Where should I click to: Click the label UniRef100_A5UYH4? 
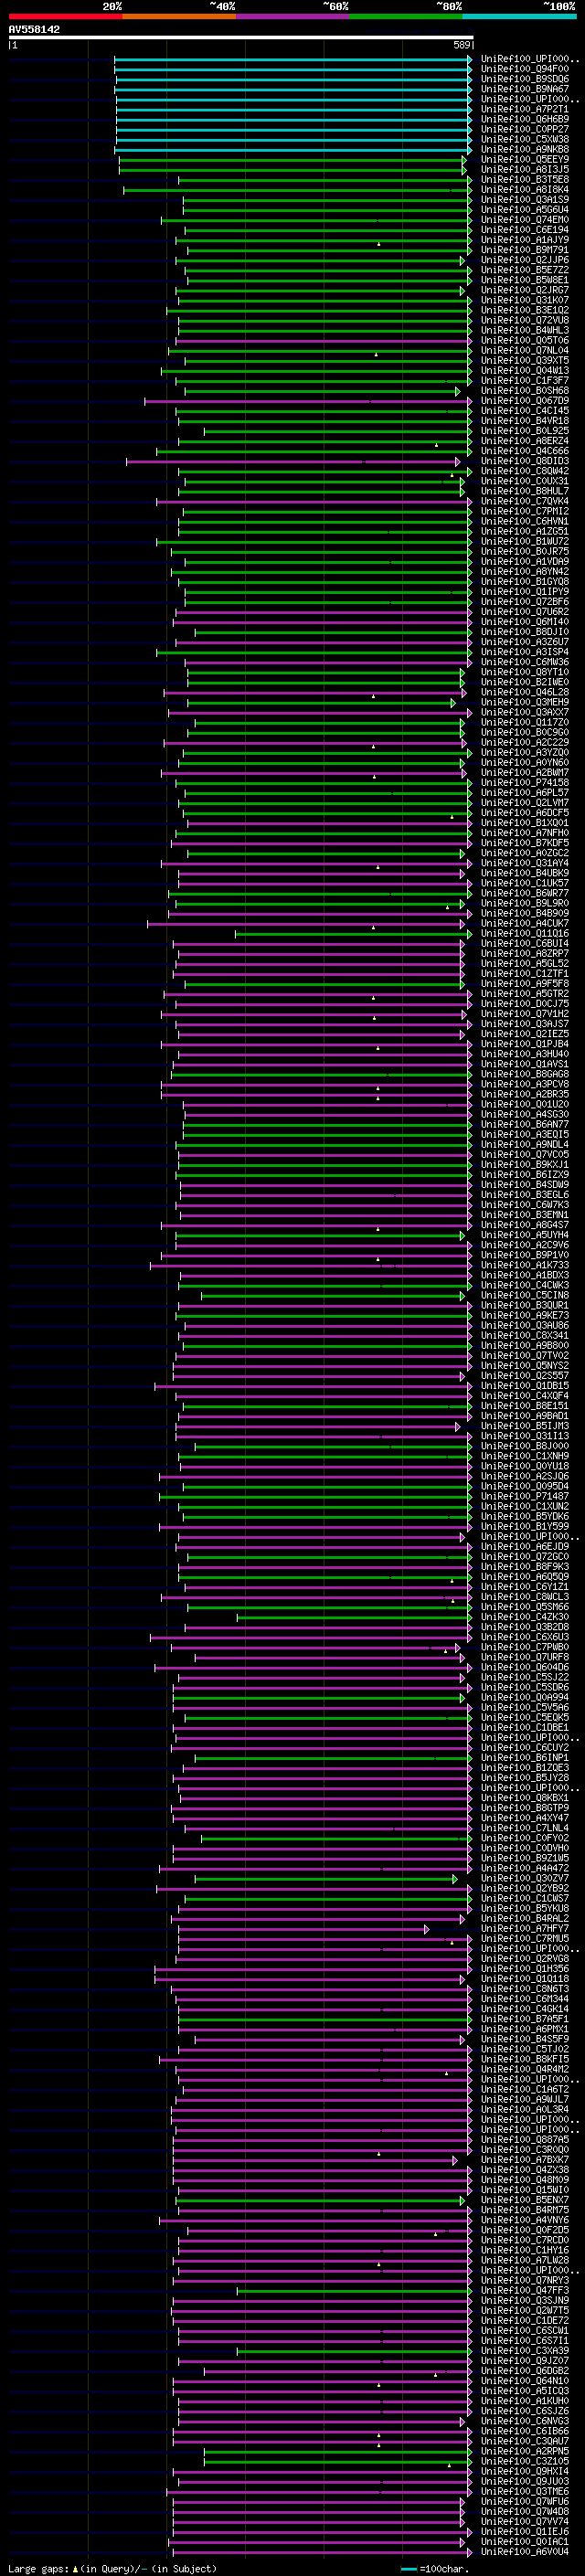524,1235
